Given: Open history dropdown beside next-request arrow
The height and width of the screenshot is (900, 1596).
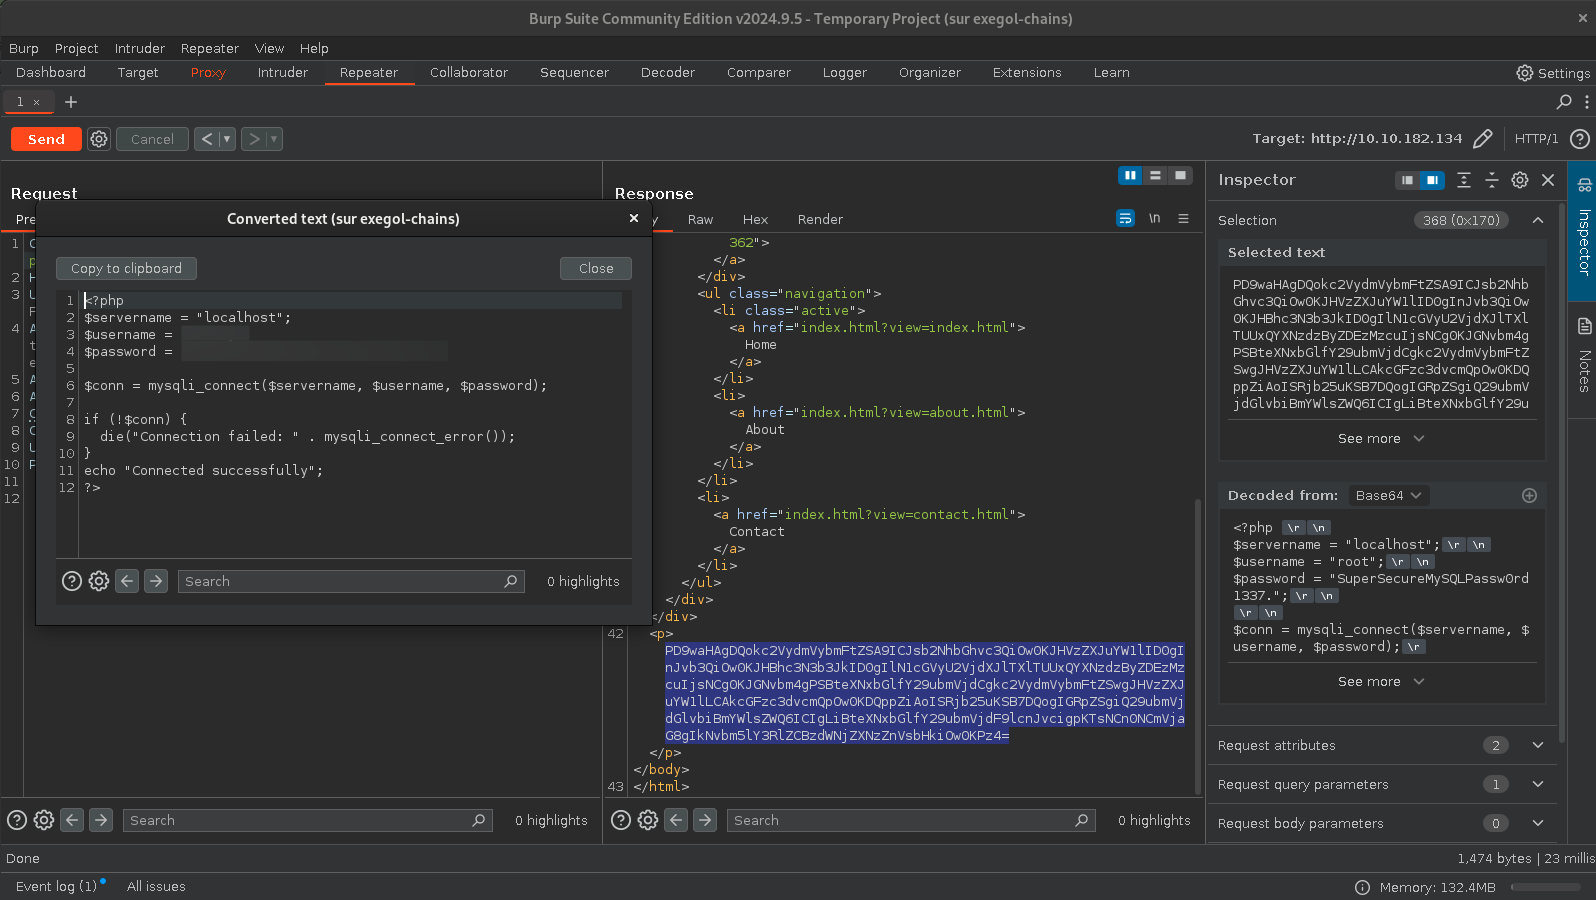Looking at the screenshot, I should pos(274,139).
